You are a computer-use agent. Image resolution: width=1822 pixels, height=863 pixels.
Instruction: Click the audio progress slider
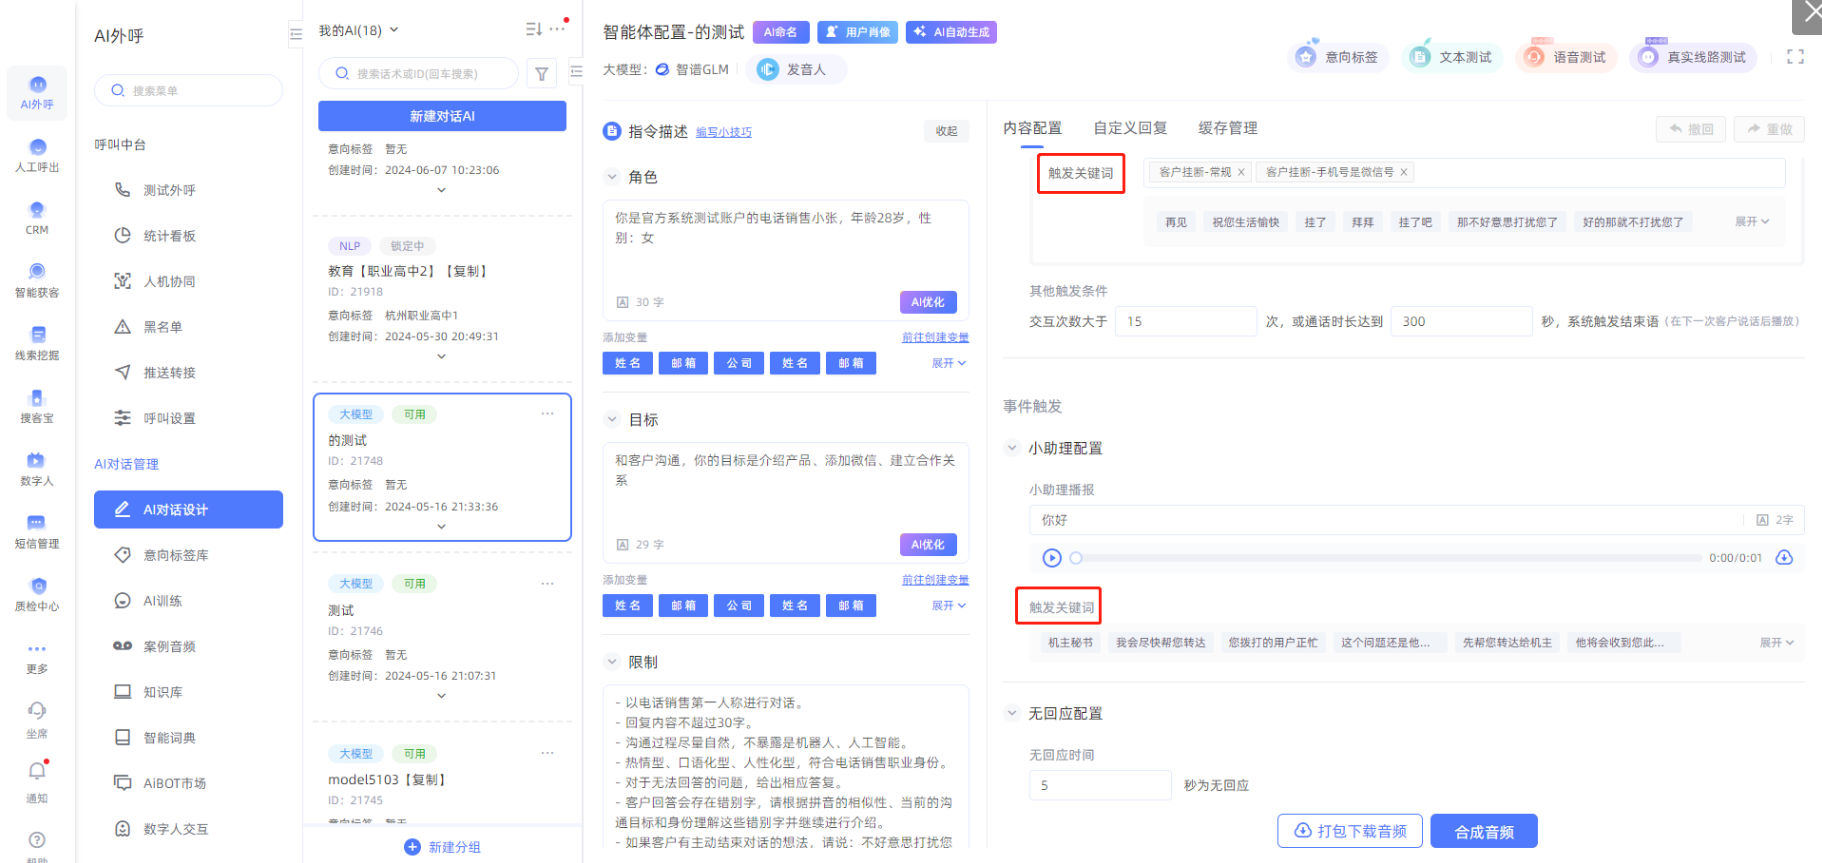click(1388, 558)
